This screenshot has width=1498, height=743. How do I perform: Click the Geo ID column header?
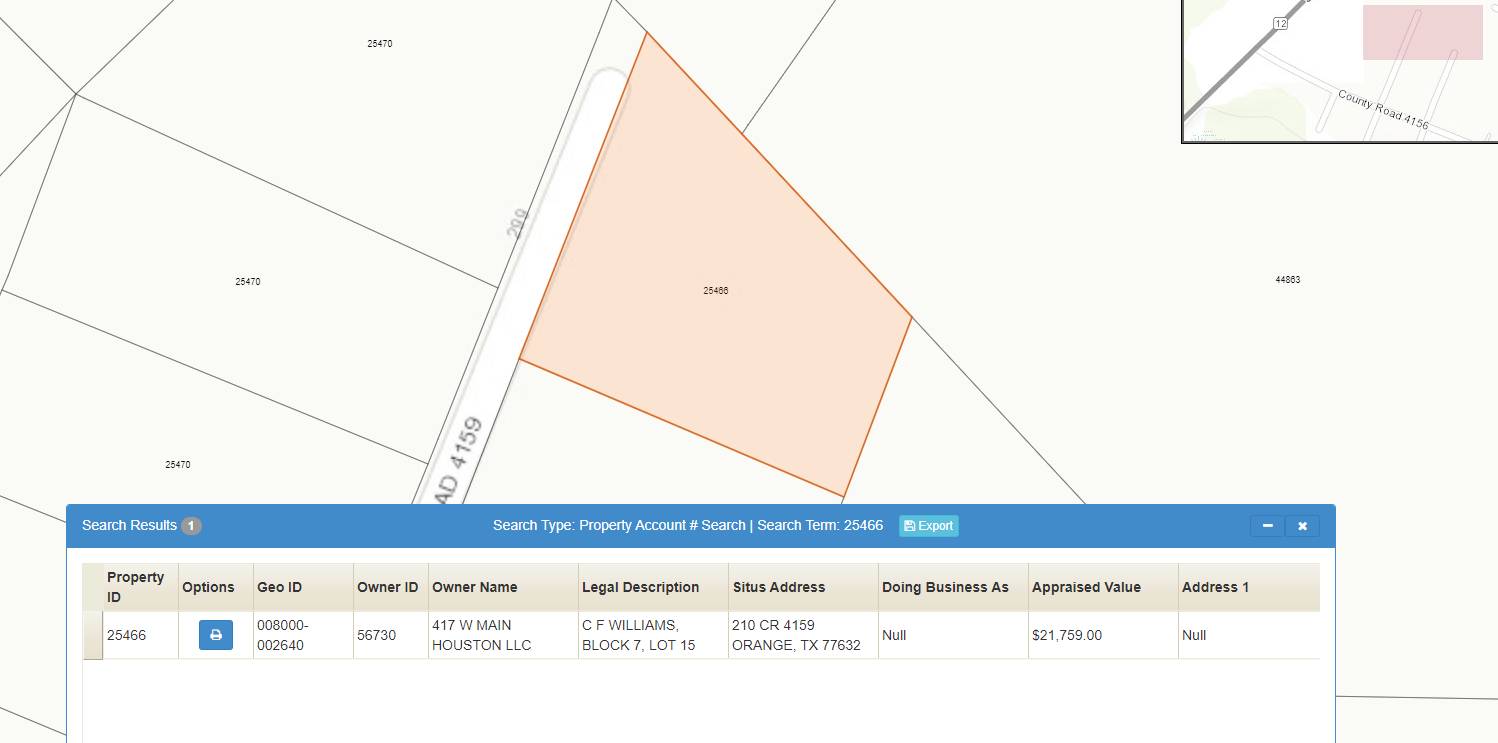click(x=279, y=587)
